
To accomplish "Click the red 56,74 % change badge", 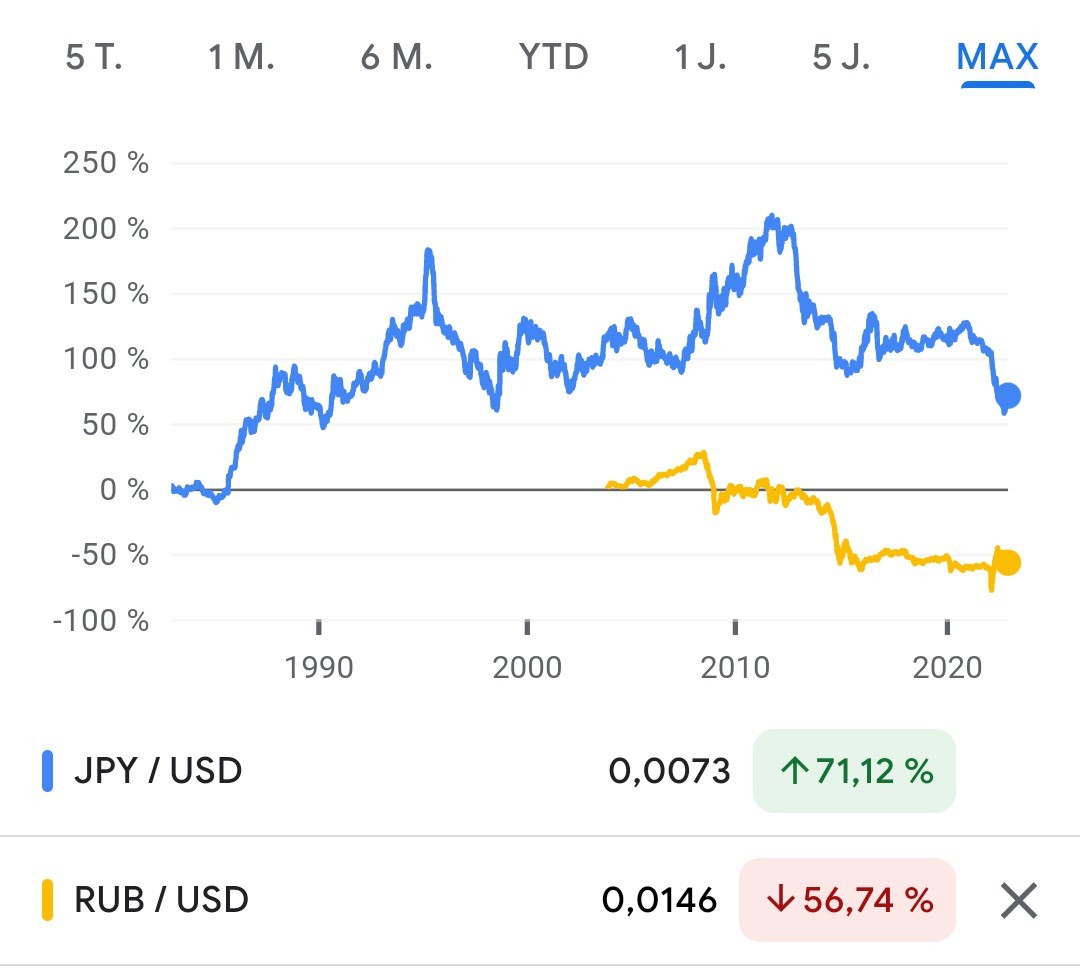I will [847, 900].
